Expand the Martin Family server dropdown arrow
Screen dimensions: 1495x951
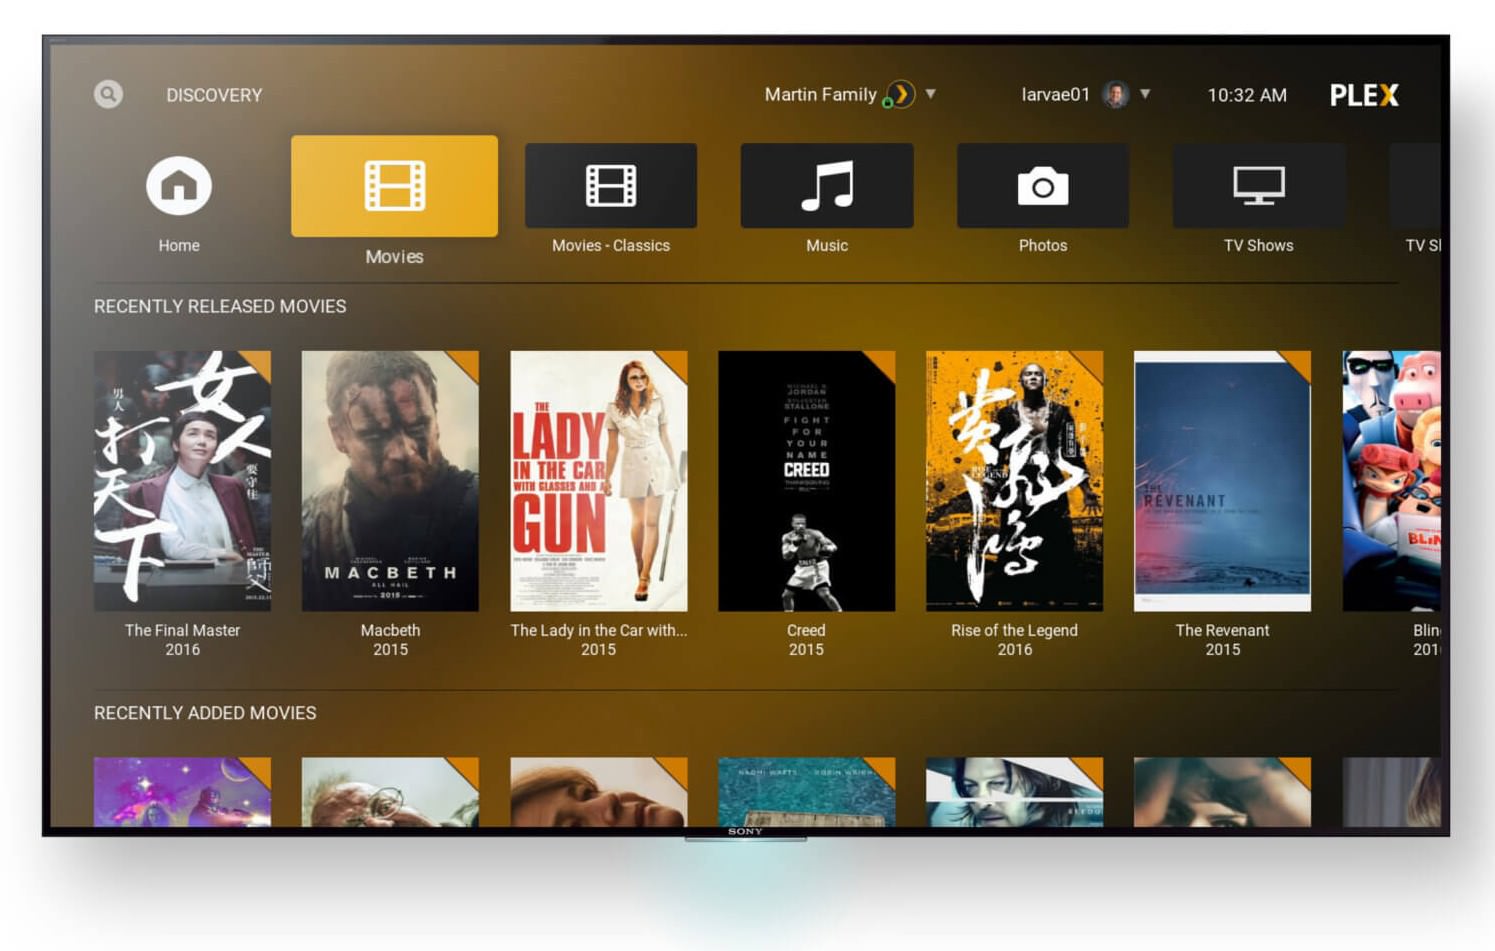coord(931,94)
